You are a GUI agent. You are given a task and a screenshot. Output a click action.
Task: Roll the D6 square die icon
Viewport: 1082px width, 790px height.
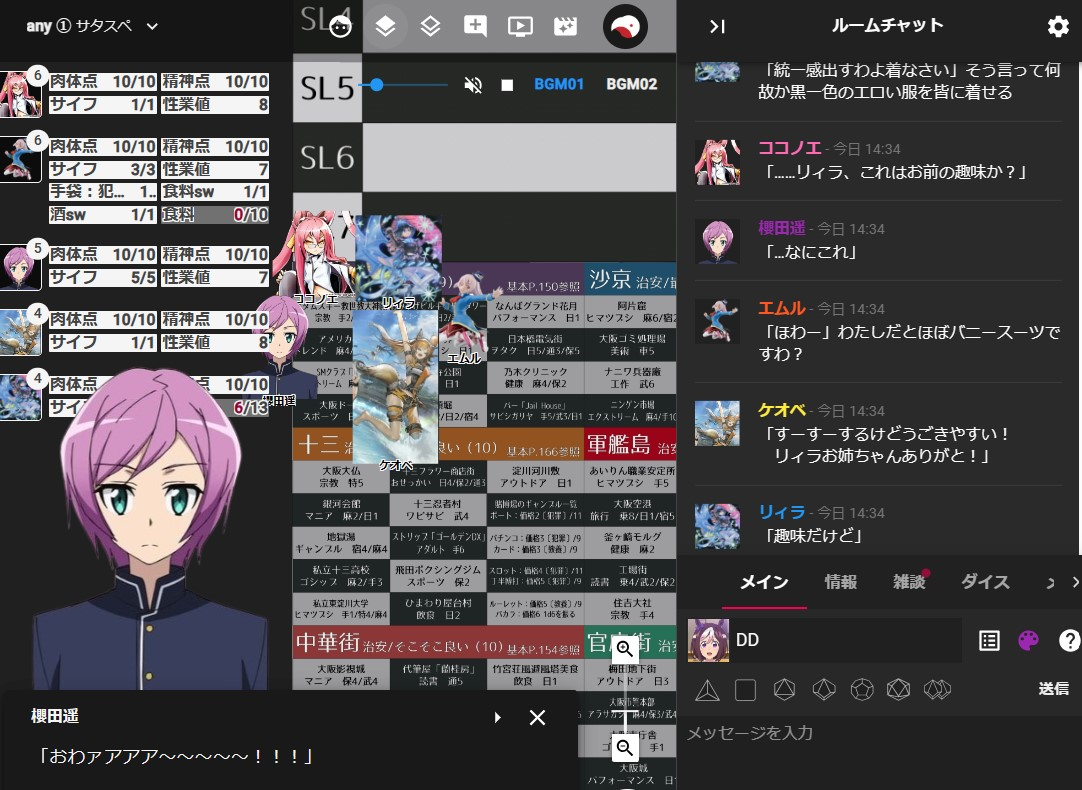click(x=745, y=689)
